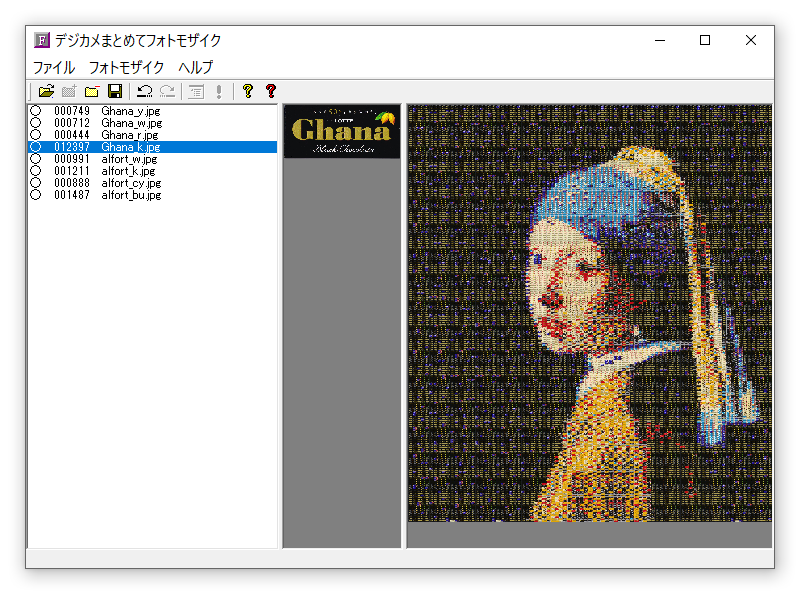Open help via the yellow question mark
This screenshot has height=600, width=800.
[x=248, y=91]
